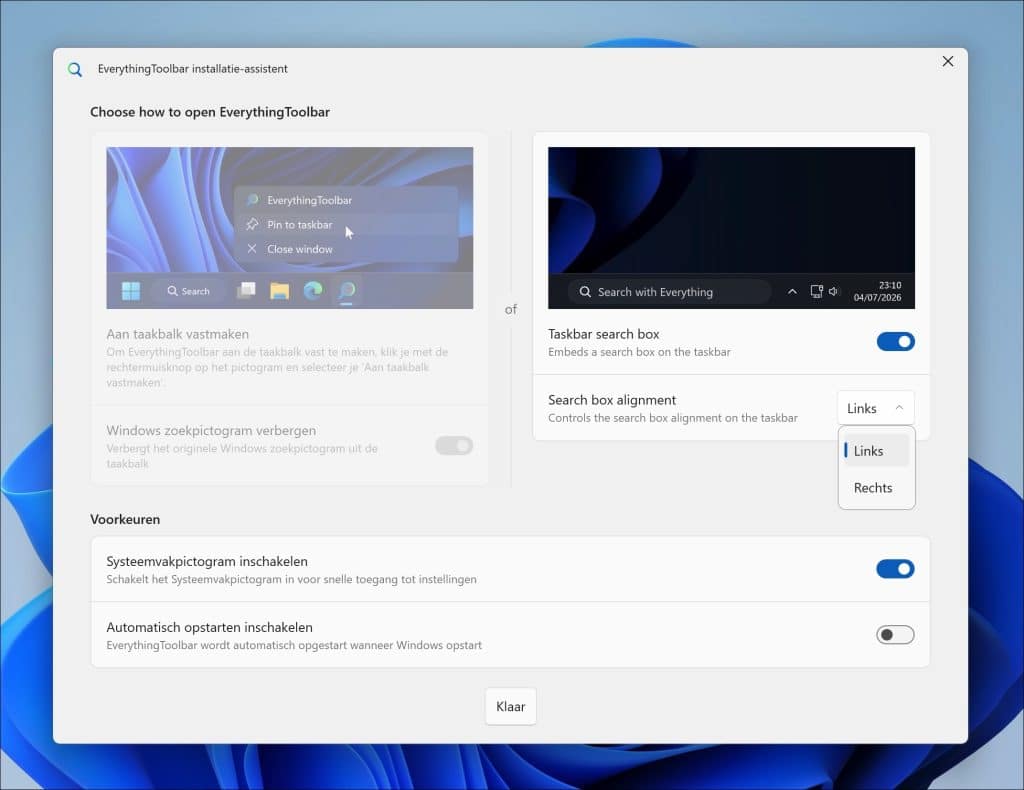Viewport: 1024px width, 790px height.
Task: Click the Voorkeuren section heading
Action: coord(125,520)
